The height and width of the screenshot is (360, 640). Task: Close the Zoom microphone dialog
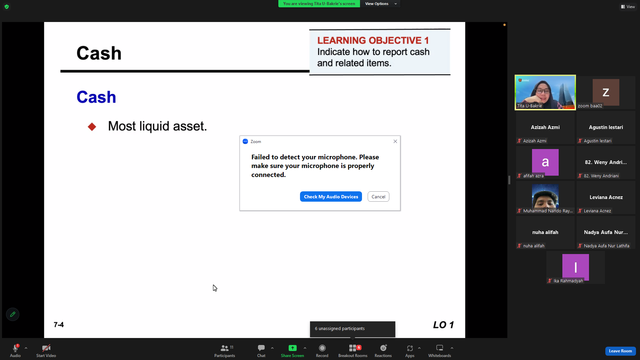(x=395, y=141)
